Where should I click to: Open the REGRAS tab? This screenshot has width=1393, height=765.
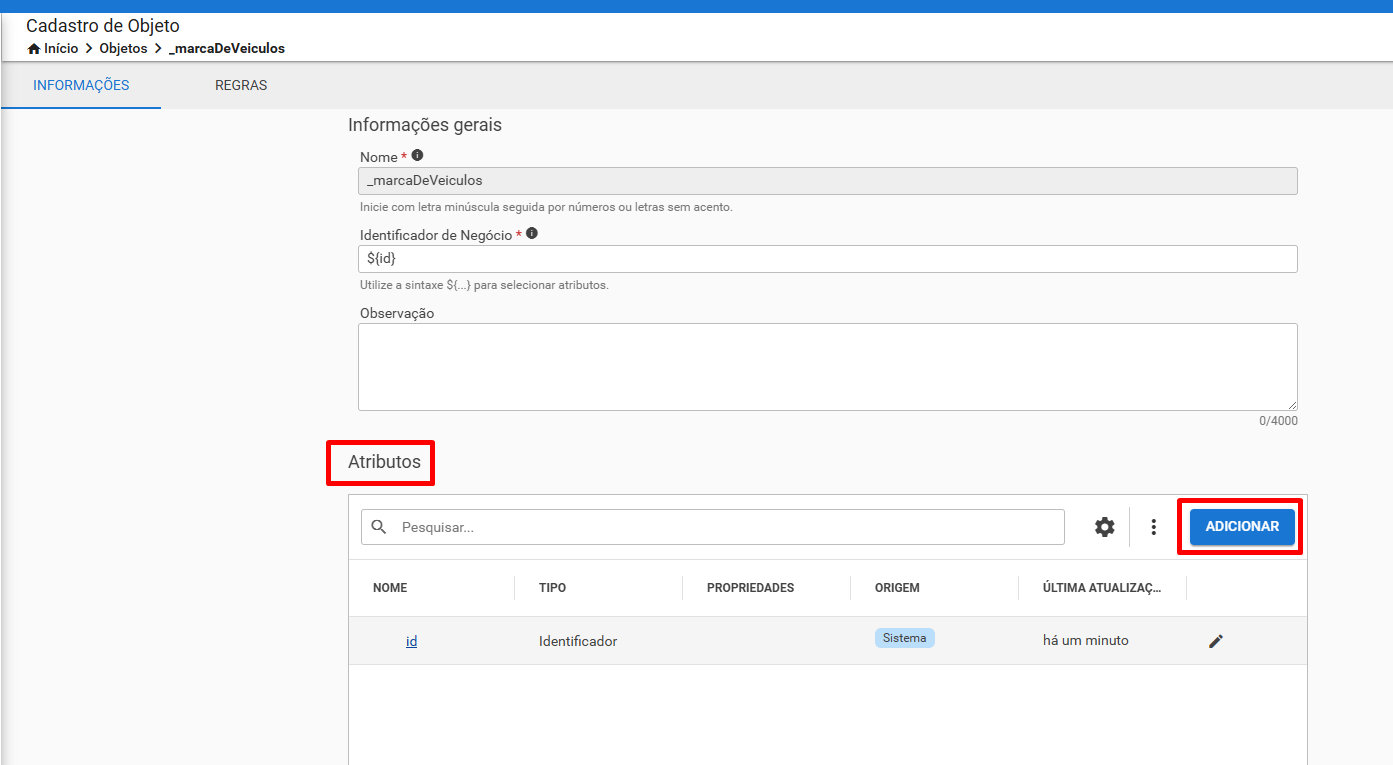click(241, 85)
